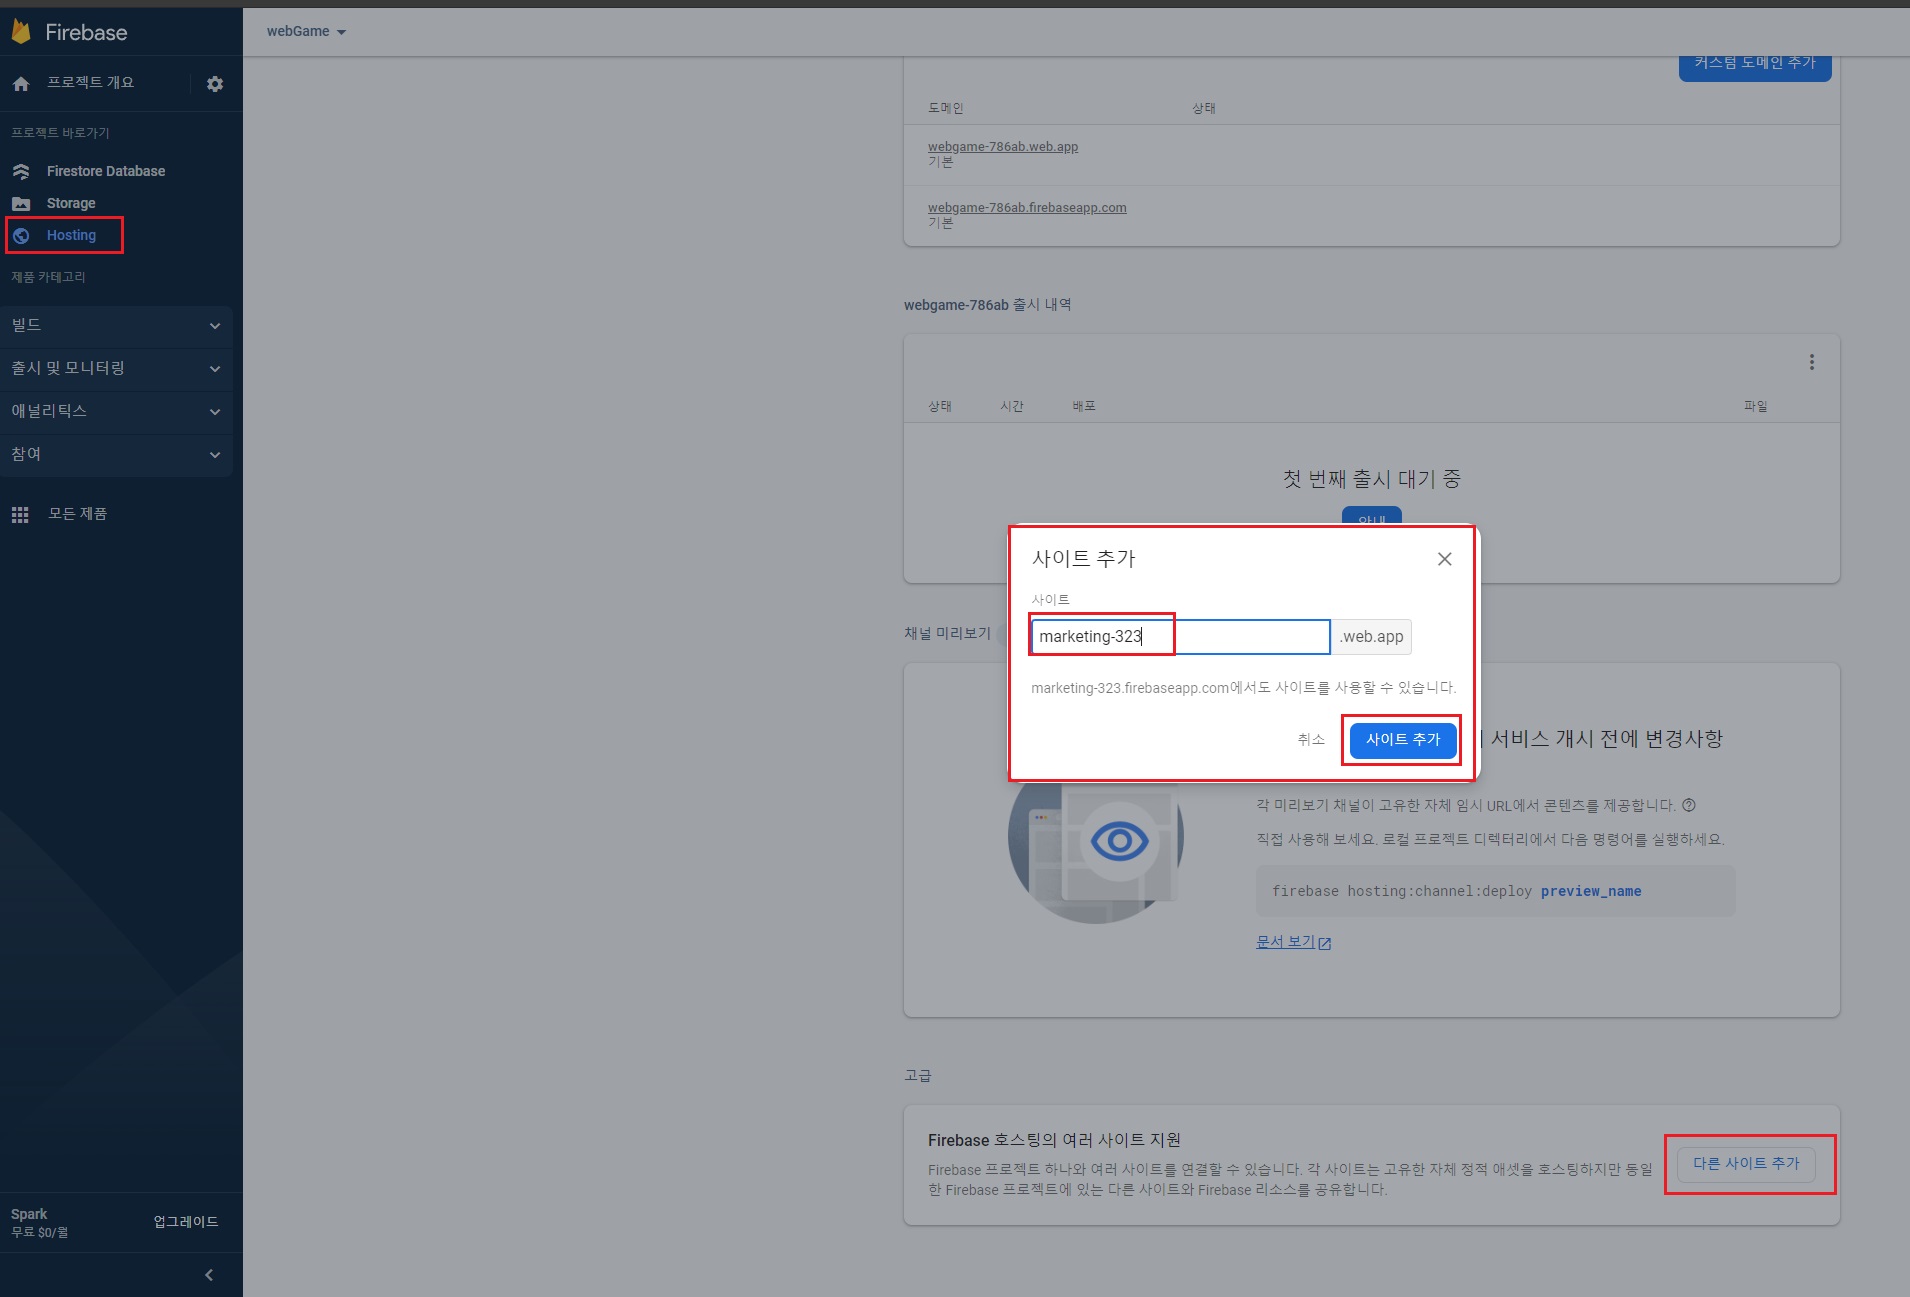1910x1297 pixels.
Task: Click 업그레이드 plan button
Action: [x=186, y=1221]
